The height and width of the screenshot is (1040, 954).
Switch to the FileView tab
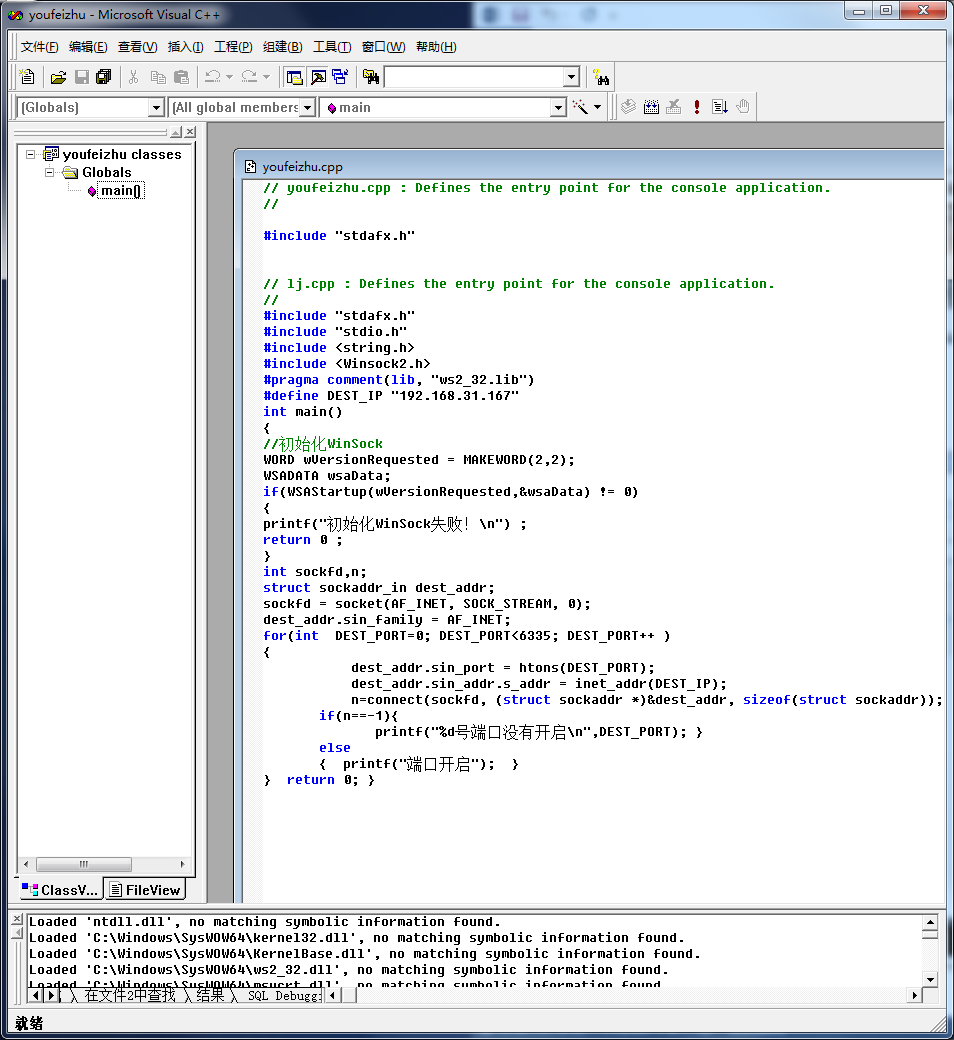(x=145, y=890)
